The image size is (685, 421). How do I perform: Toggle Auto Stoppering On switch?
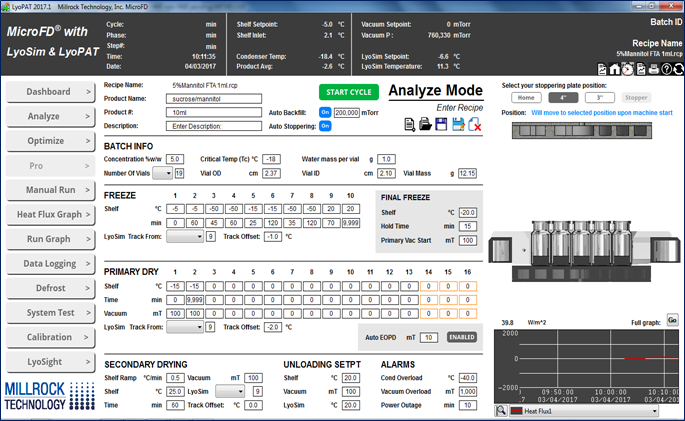(325, 126)
